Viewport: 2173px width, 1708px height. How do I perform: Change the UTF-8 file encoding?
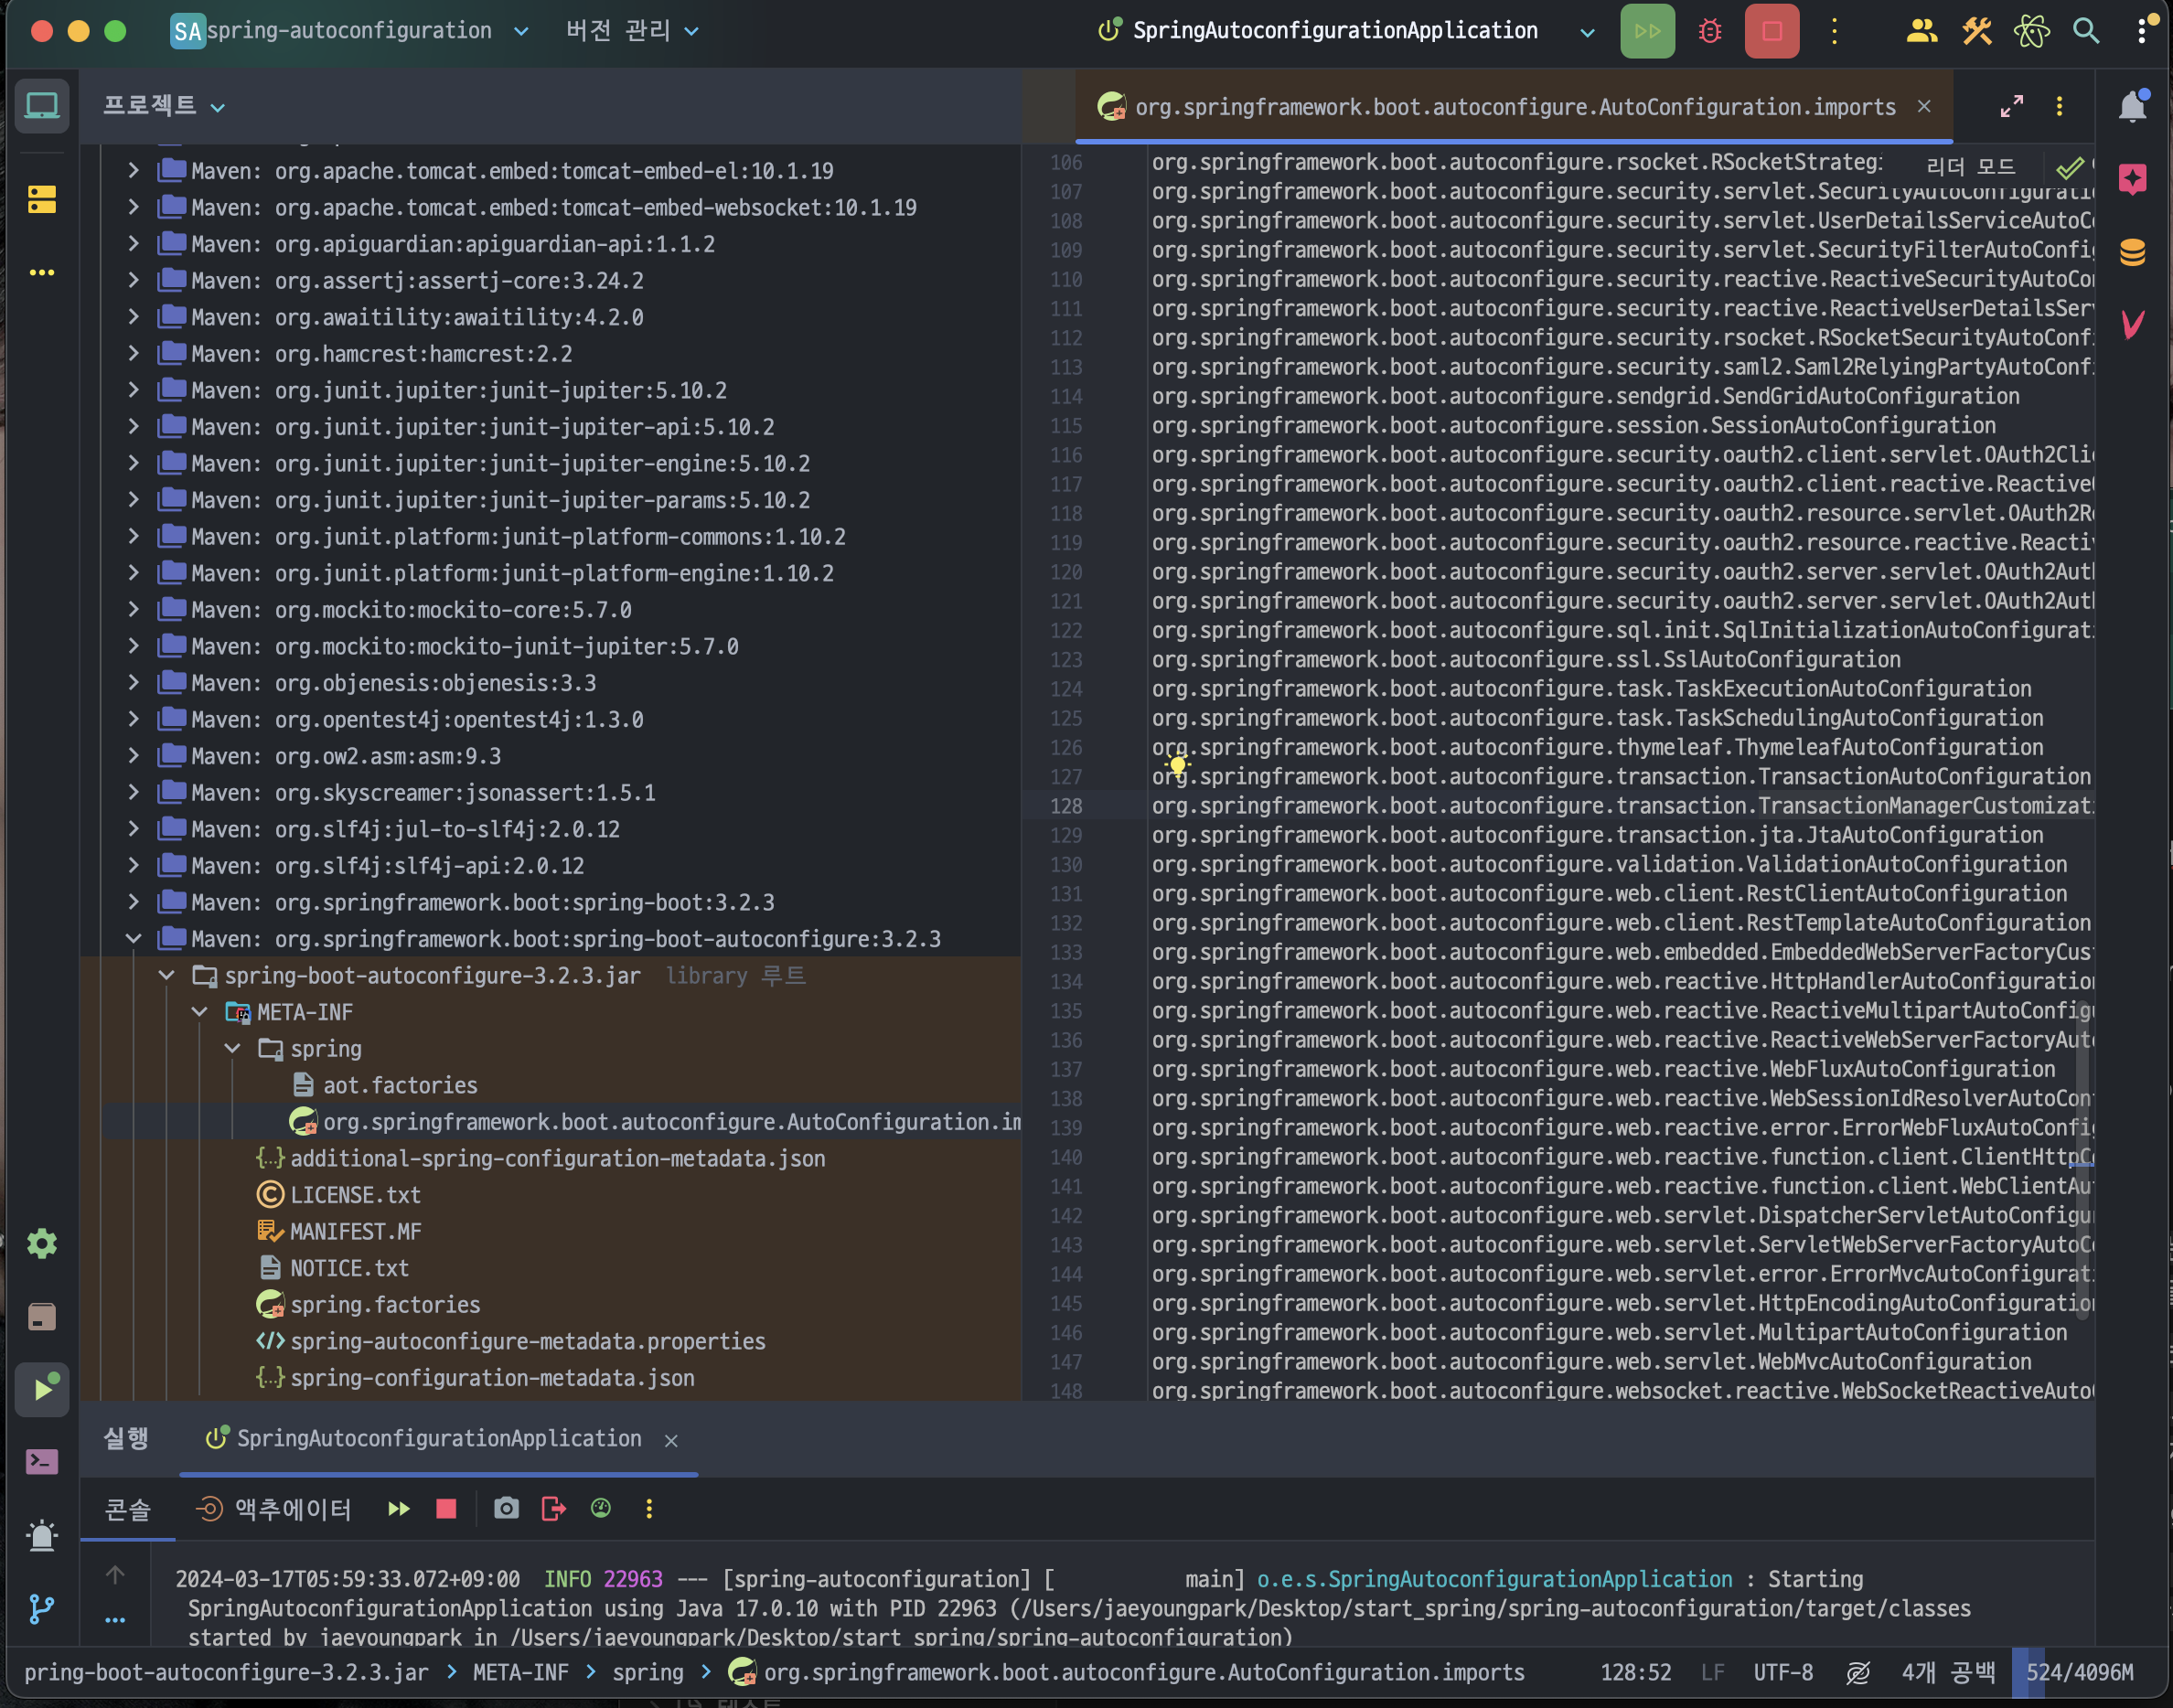click(1783, 1673)
